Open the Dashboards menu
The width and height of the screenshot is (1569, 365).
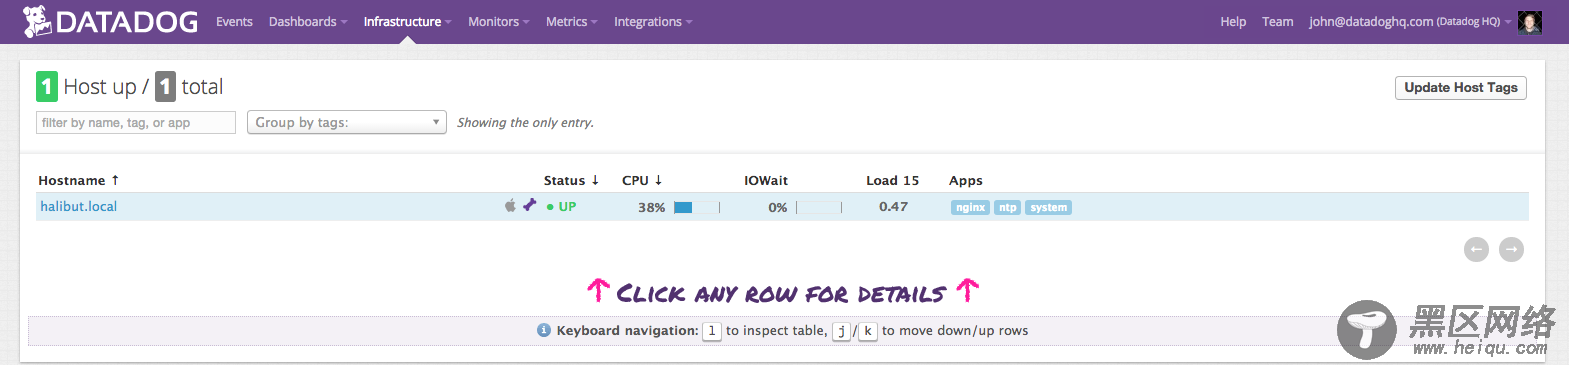click(308, 22)
